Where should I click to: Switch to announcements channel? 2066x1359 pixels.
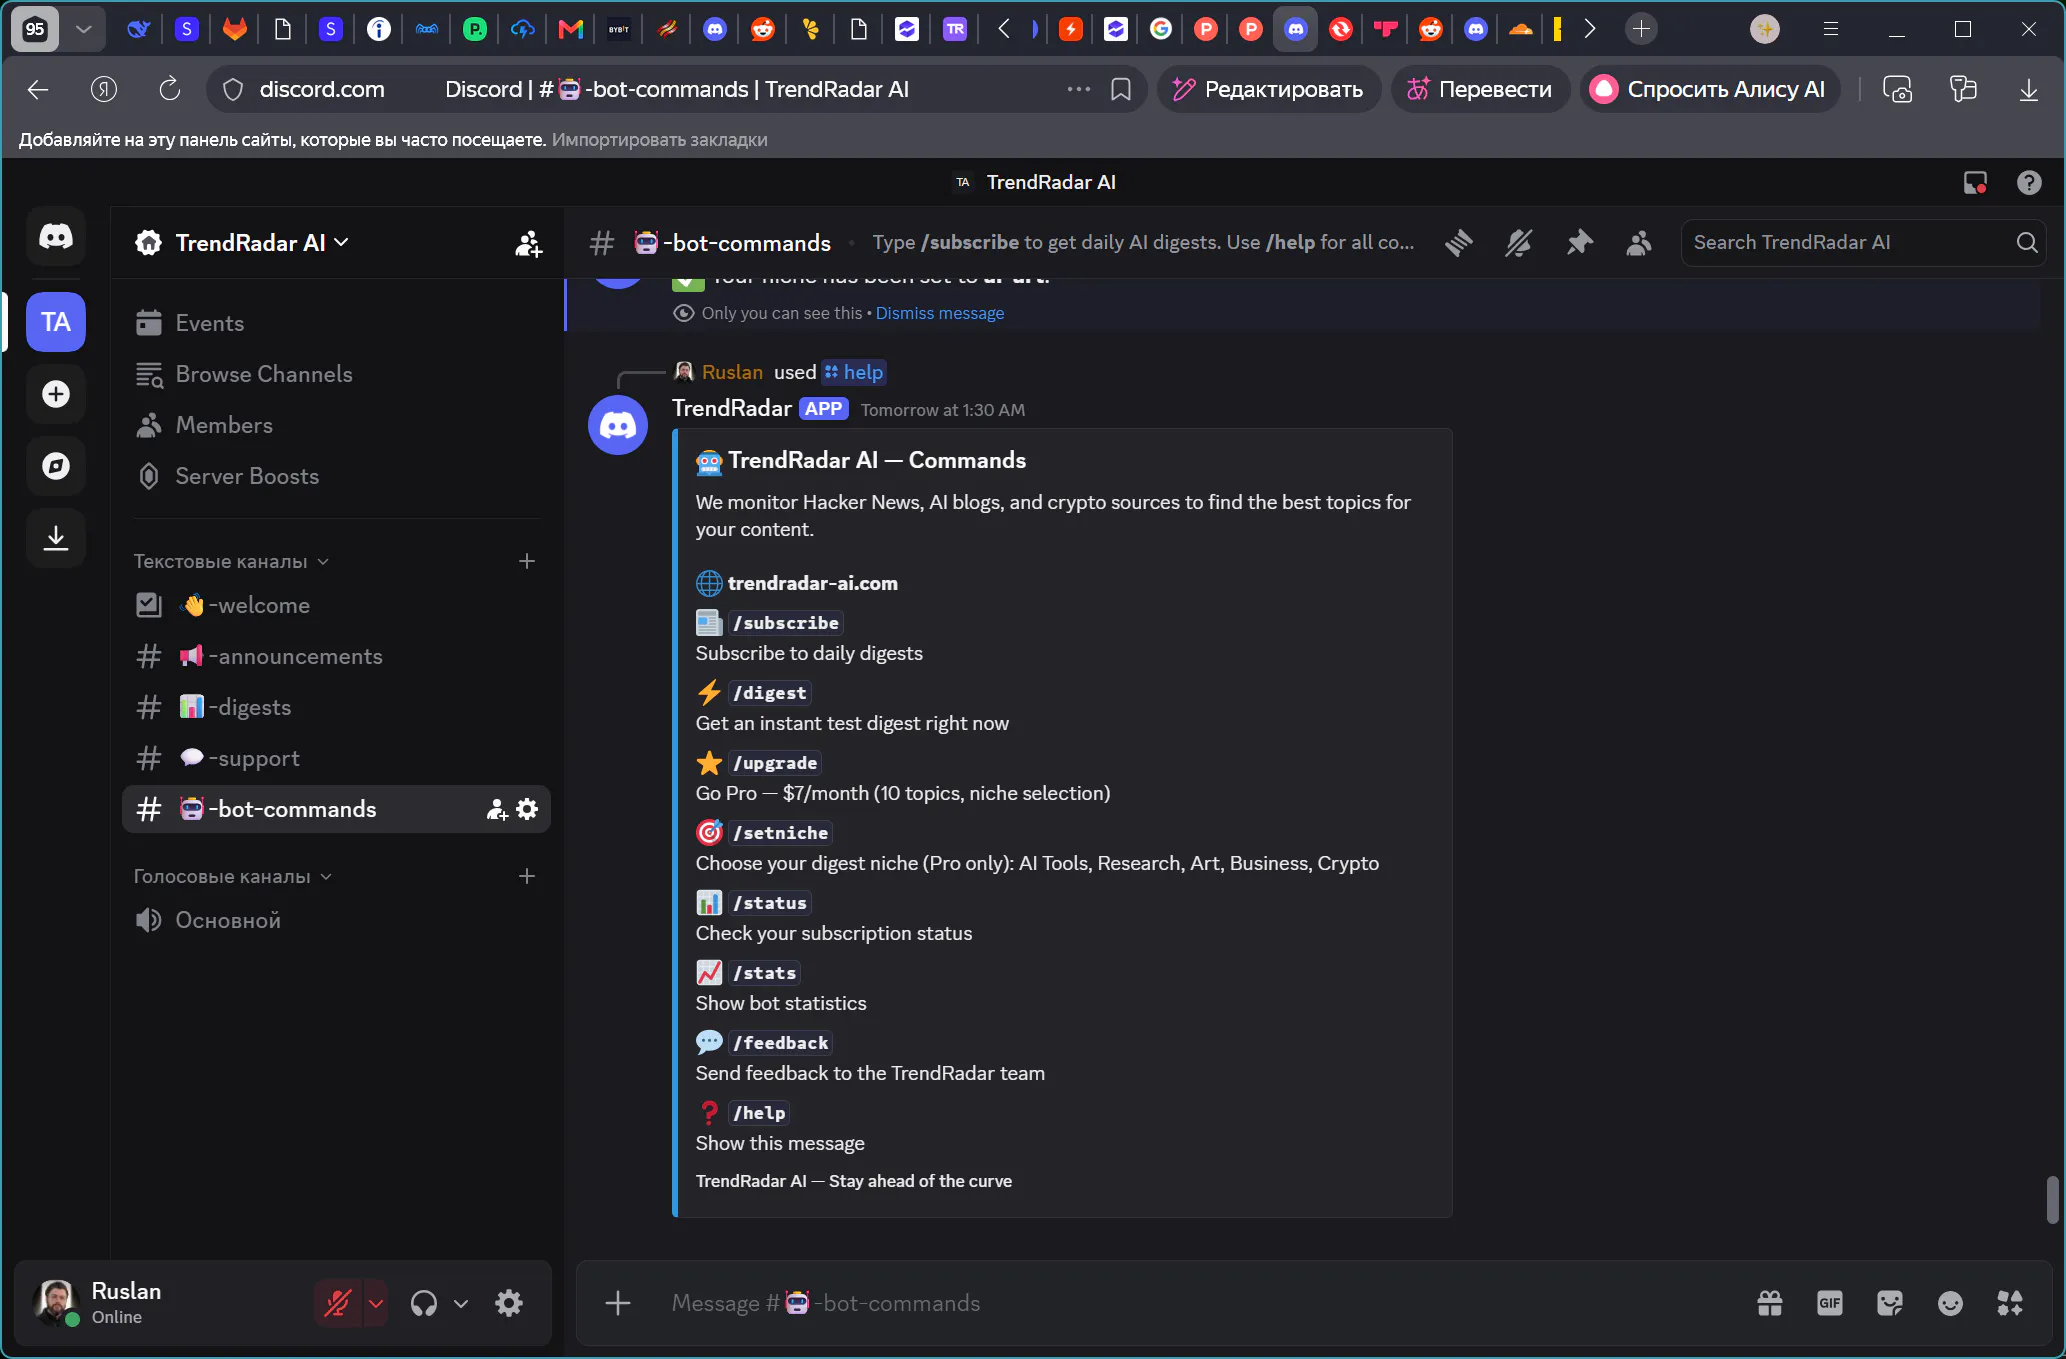pyautogui.click(x=336, y=656)
